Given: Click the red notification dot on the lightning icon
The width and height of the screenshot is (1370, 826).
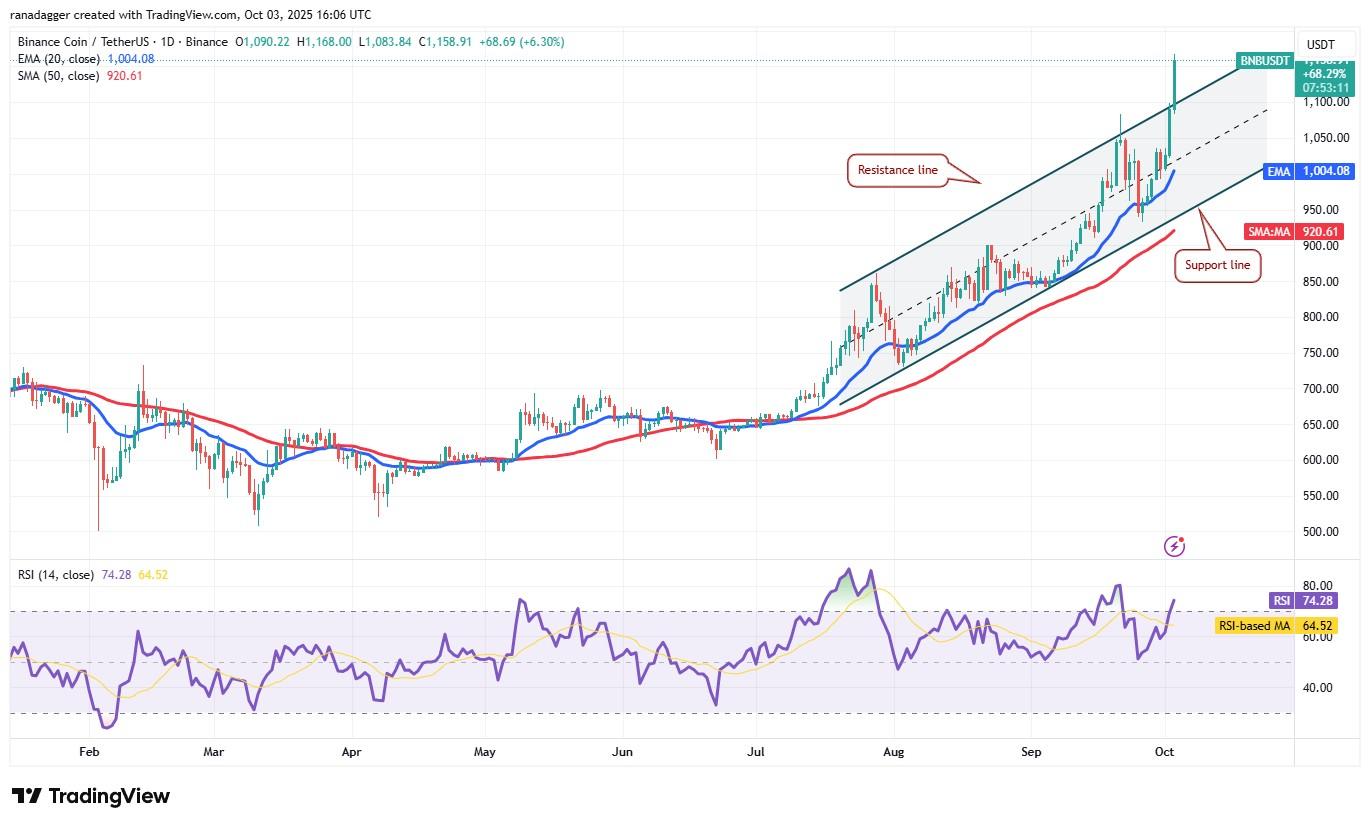Looking at the screenshot, I should pyautogui.click(x=1182, y=538).
